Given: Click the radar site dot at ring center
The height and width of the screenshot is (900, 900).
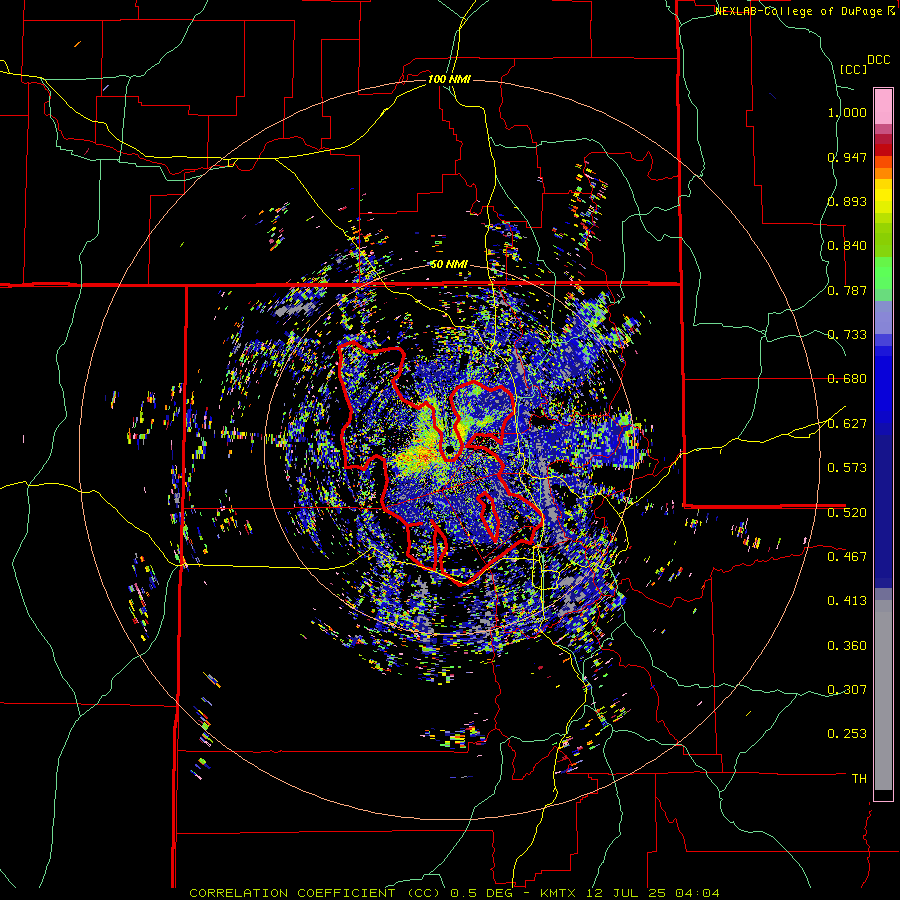Looking at the screenshot, I should pos(449,448).
